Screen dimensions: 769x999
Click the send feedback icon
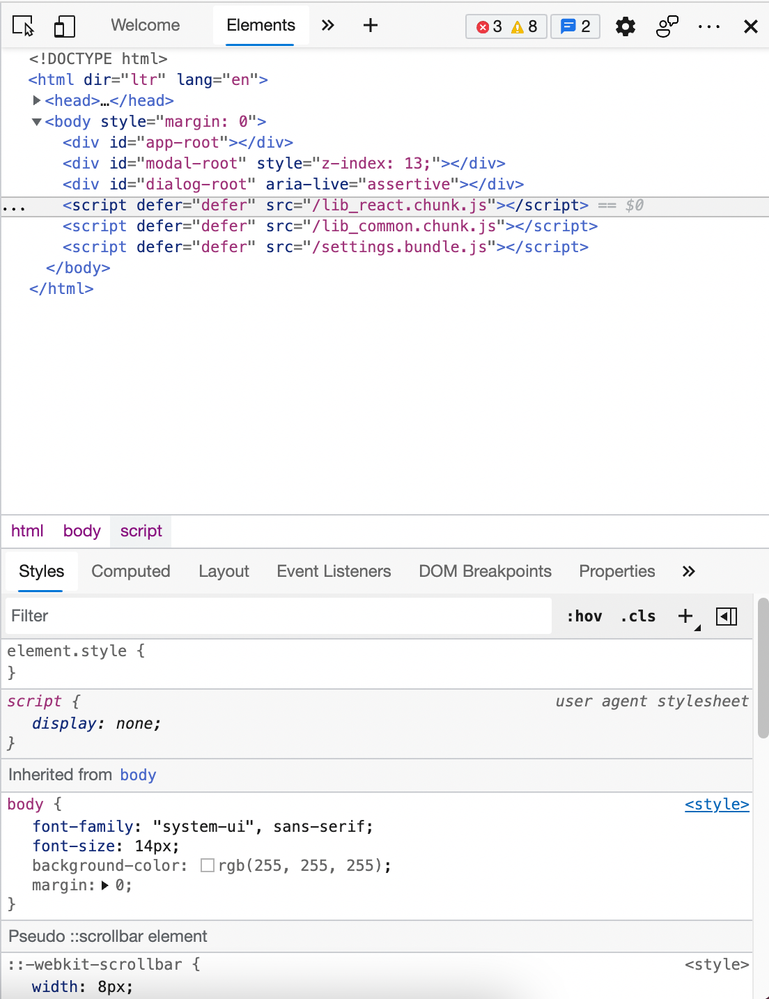pyautogui.click(x=667, y=27)
